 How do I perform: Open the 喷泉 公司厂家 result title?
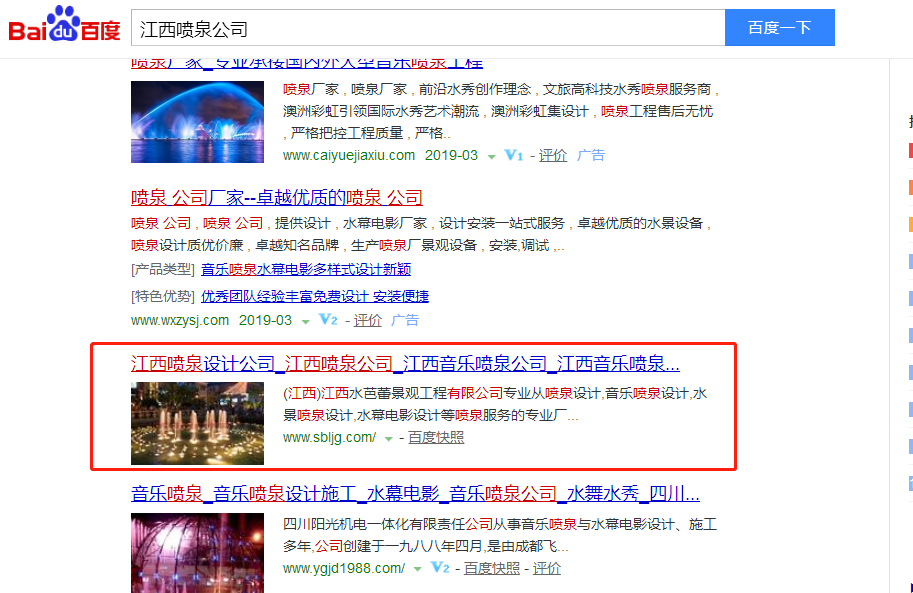pos(277,197)
